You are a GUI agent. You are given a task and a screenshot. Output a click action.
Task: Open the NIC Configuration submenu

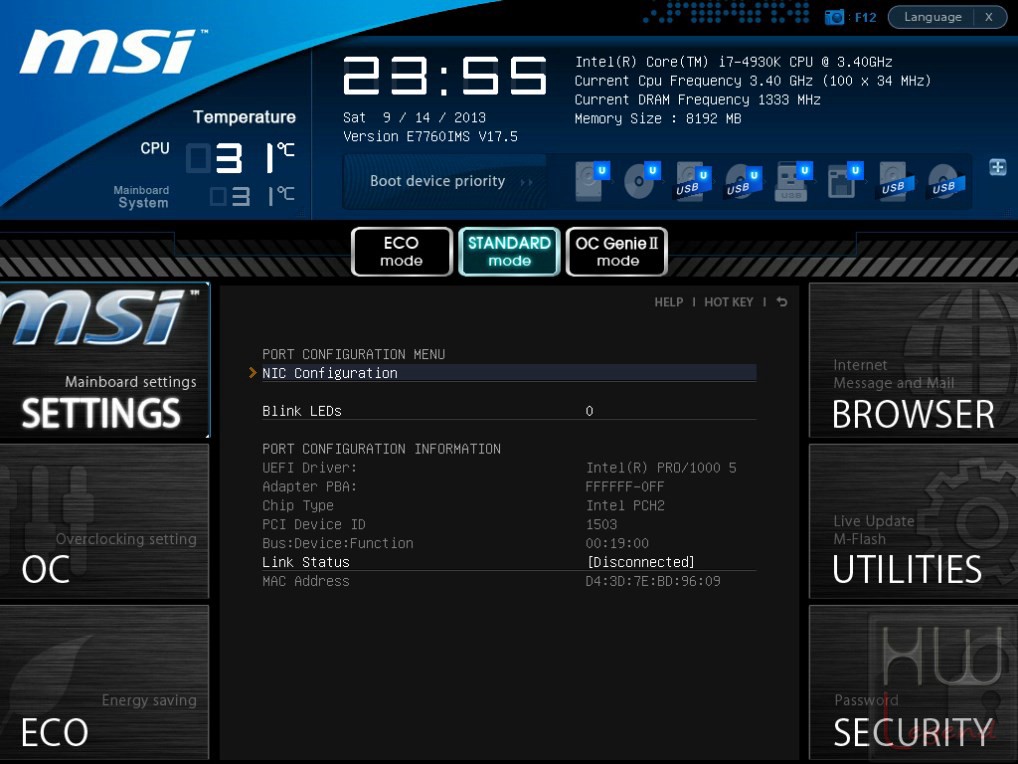point(509,373)
